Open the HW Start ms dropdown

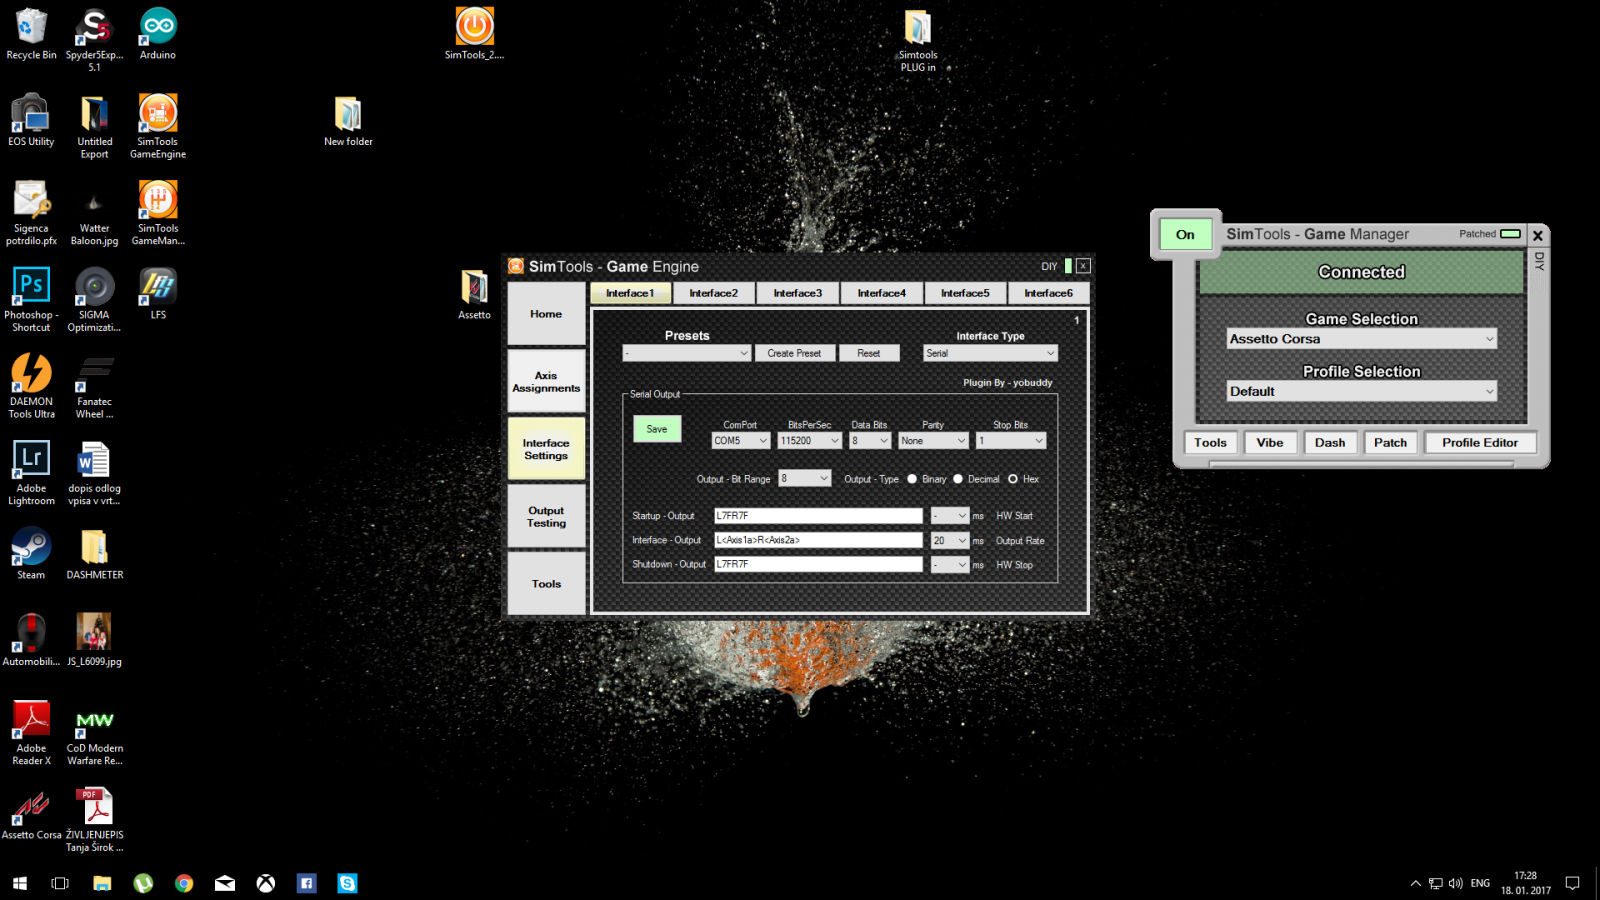950,516
